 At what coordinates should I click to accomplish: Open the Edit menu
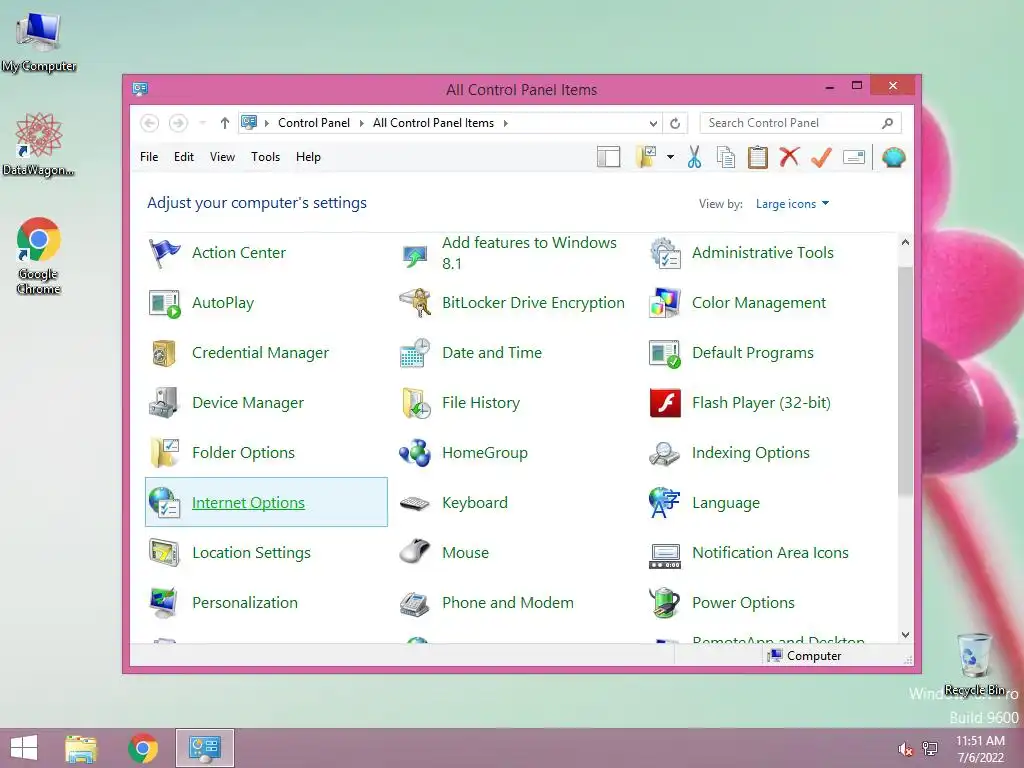pyautogui.click(x=184, y=157)
